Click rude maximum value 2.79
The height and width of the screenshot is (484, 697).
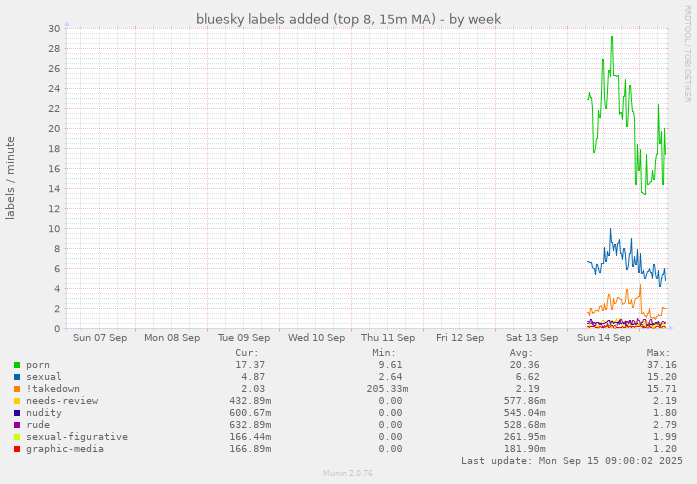[665, 425]
